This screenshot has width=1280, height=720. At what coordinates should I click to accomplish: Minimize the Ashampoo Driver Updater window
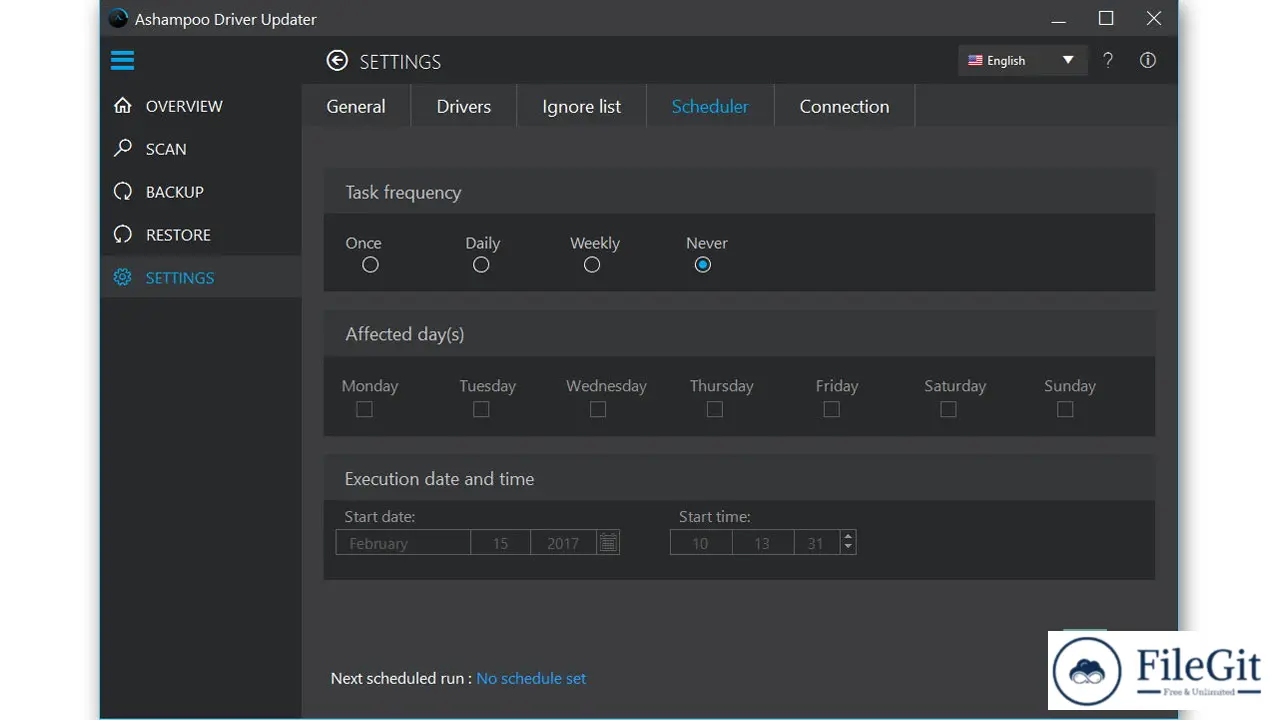tap(1058, 18)
